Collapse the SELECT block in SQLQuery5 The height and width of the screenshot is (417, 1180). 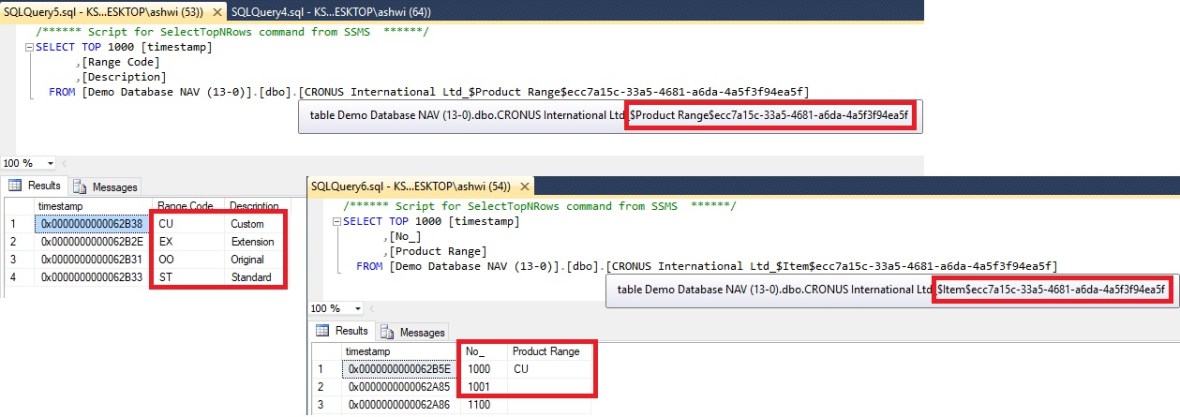(x=29, y=47)
